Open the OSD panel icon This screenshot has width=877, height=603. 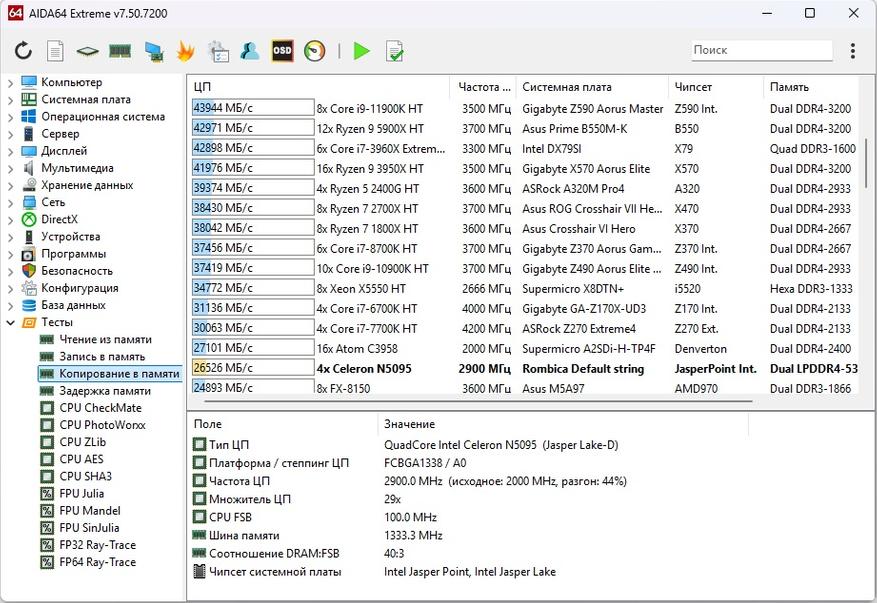pos(282,51)
